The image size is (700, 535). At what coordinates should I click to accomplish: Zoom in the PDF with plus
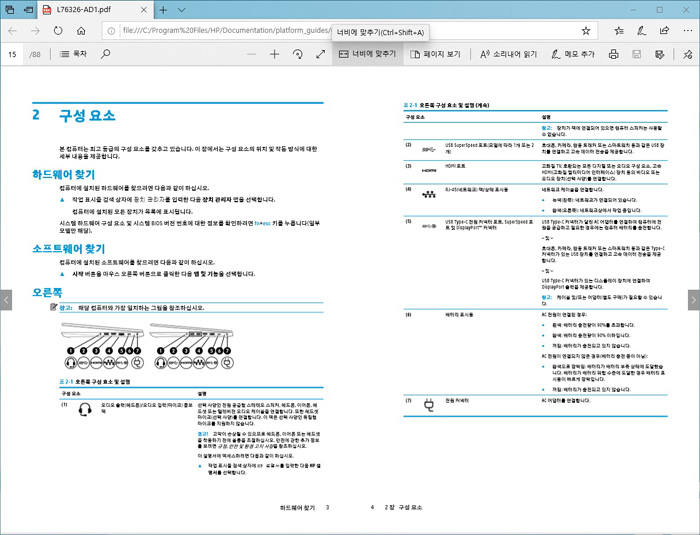pyautogui.click(x=274, y=54)
